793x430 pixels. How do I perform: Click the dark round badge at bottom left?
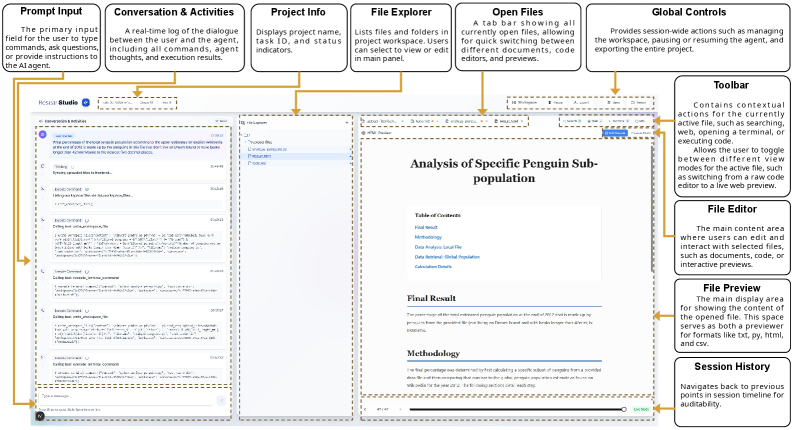(40, 416)
